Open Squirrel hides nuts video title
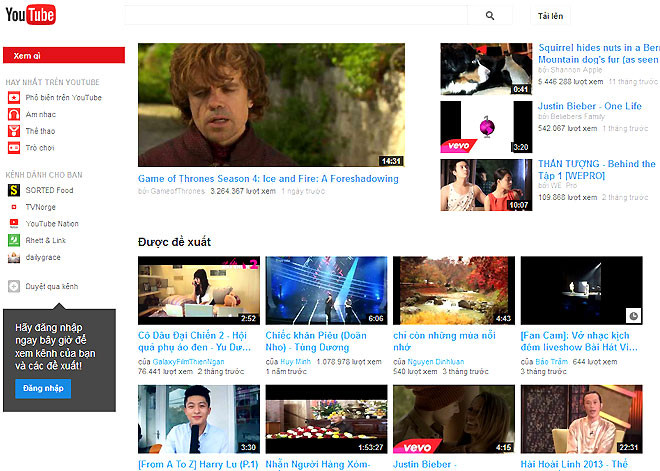The image size is (660, 471). tap(599, 54)
